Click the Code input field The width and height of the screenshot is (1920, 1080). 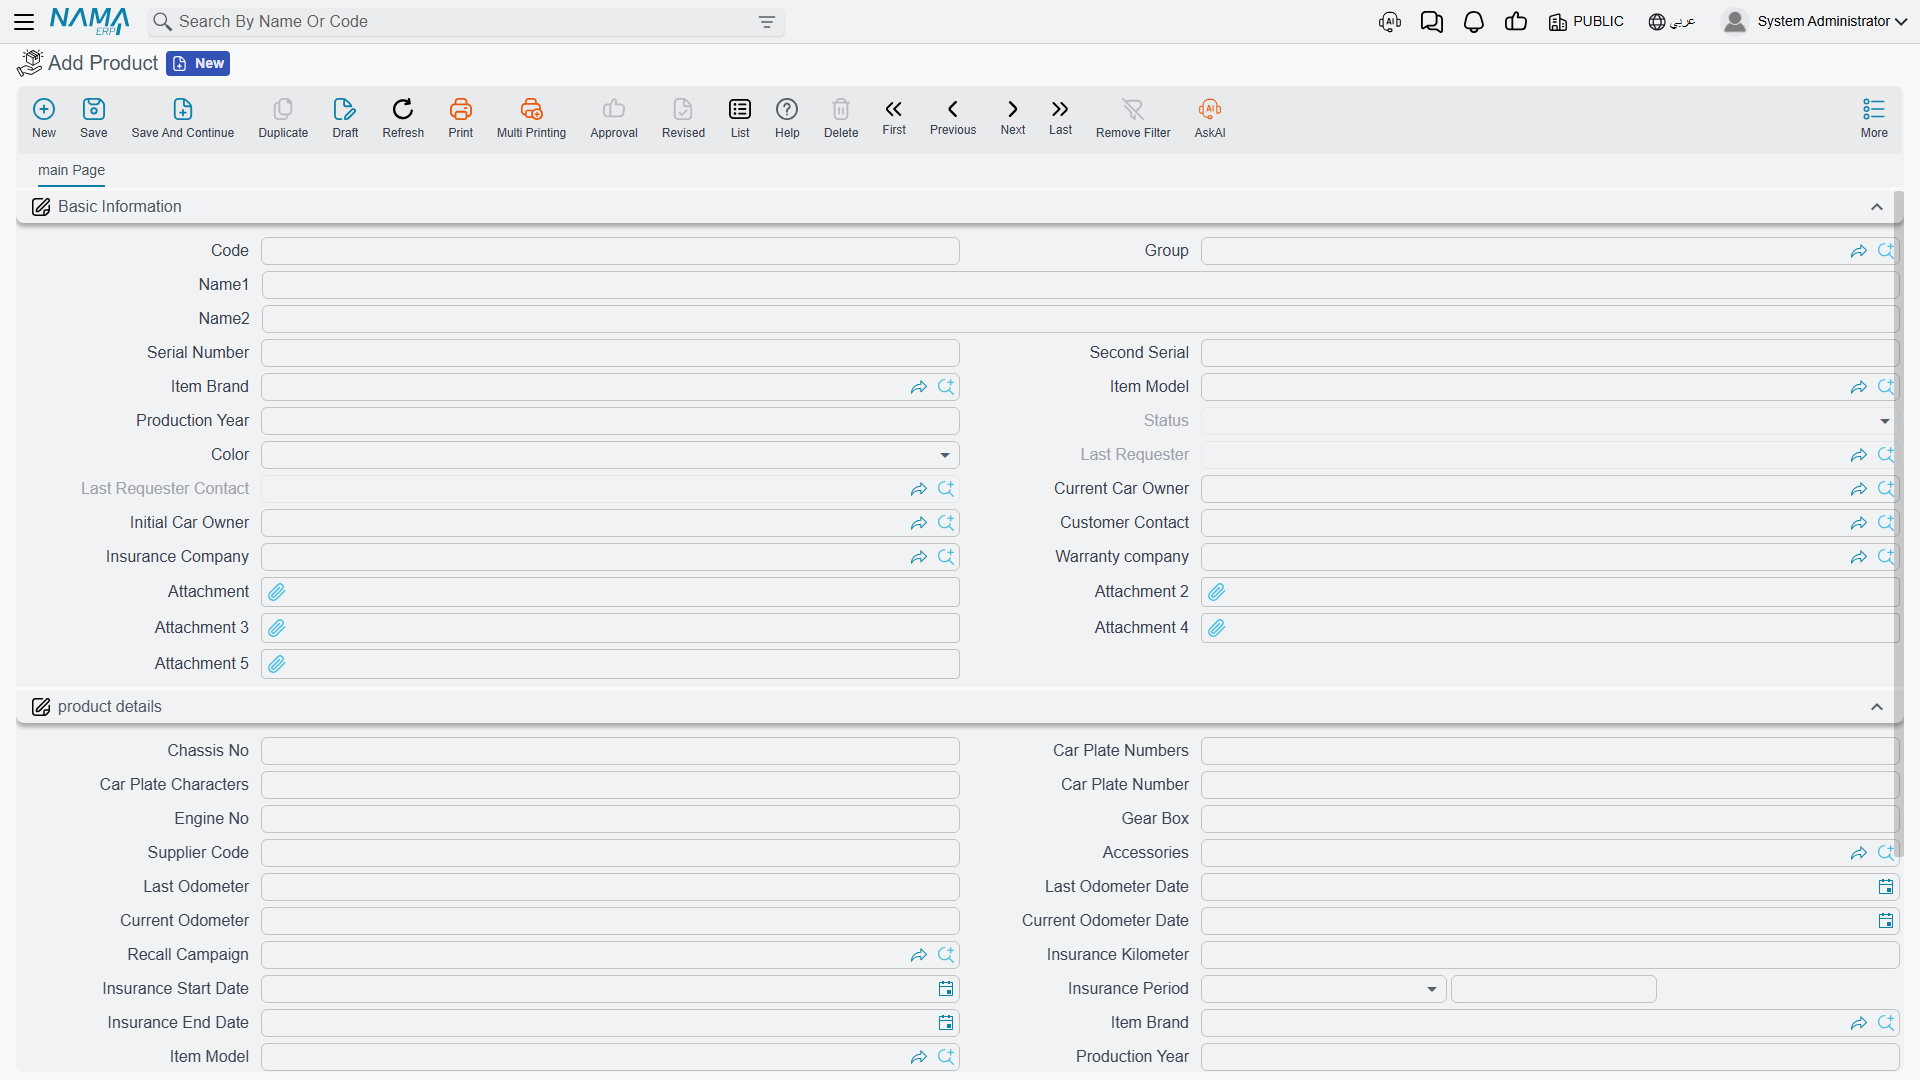610,251
